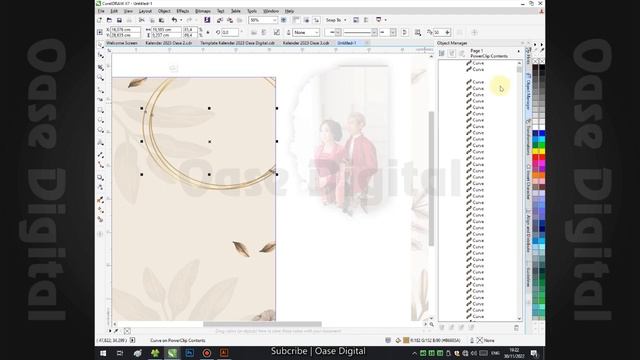Screen dimensions: 640x360
Task: Select the Drop Shadow tool in the toolbox
Action: (100, 178)
